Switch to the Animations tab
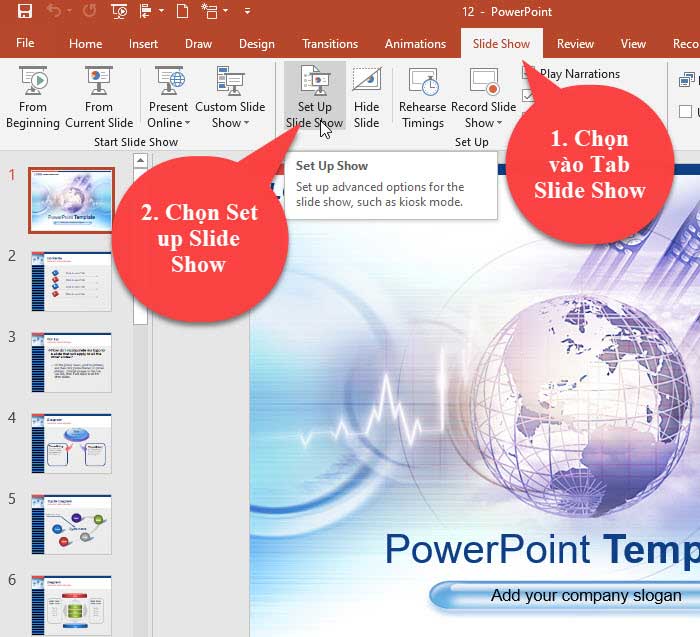The height and width of the screenshot is (637, 700). 415,44
